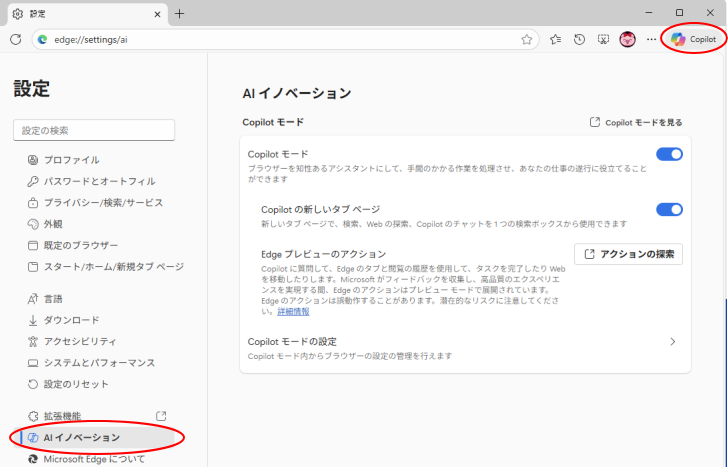Open 外観 settings

click(x=45, y=224)
